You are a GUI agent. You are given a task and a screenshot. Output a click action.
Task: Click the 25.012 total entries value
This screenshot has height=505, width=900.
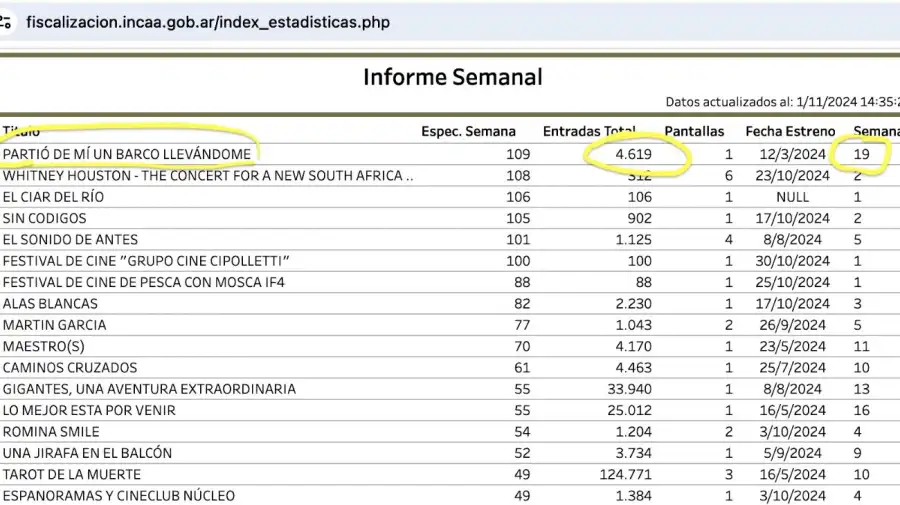[x=630, y=410]
